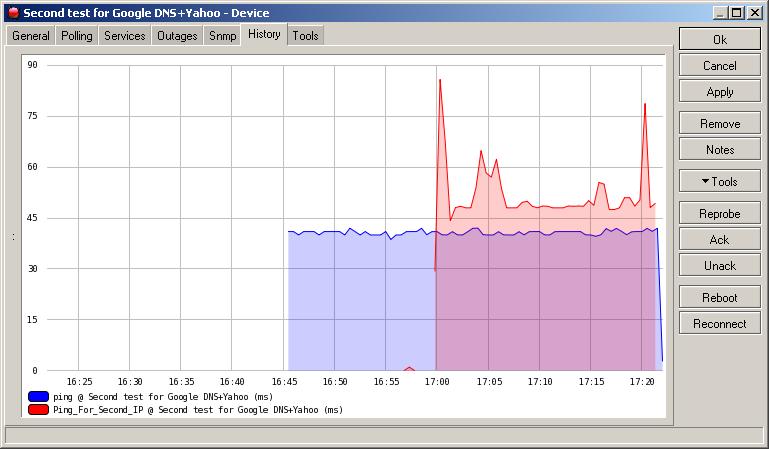Click the Cancel button
Screen dimensions: 769x449
(719, 66)
